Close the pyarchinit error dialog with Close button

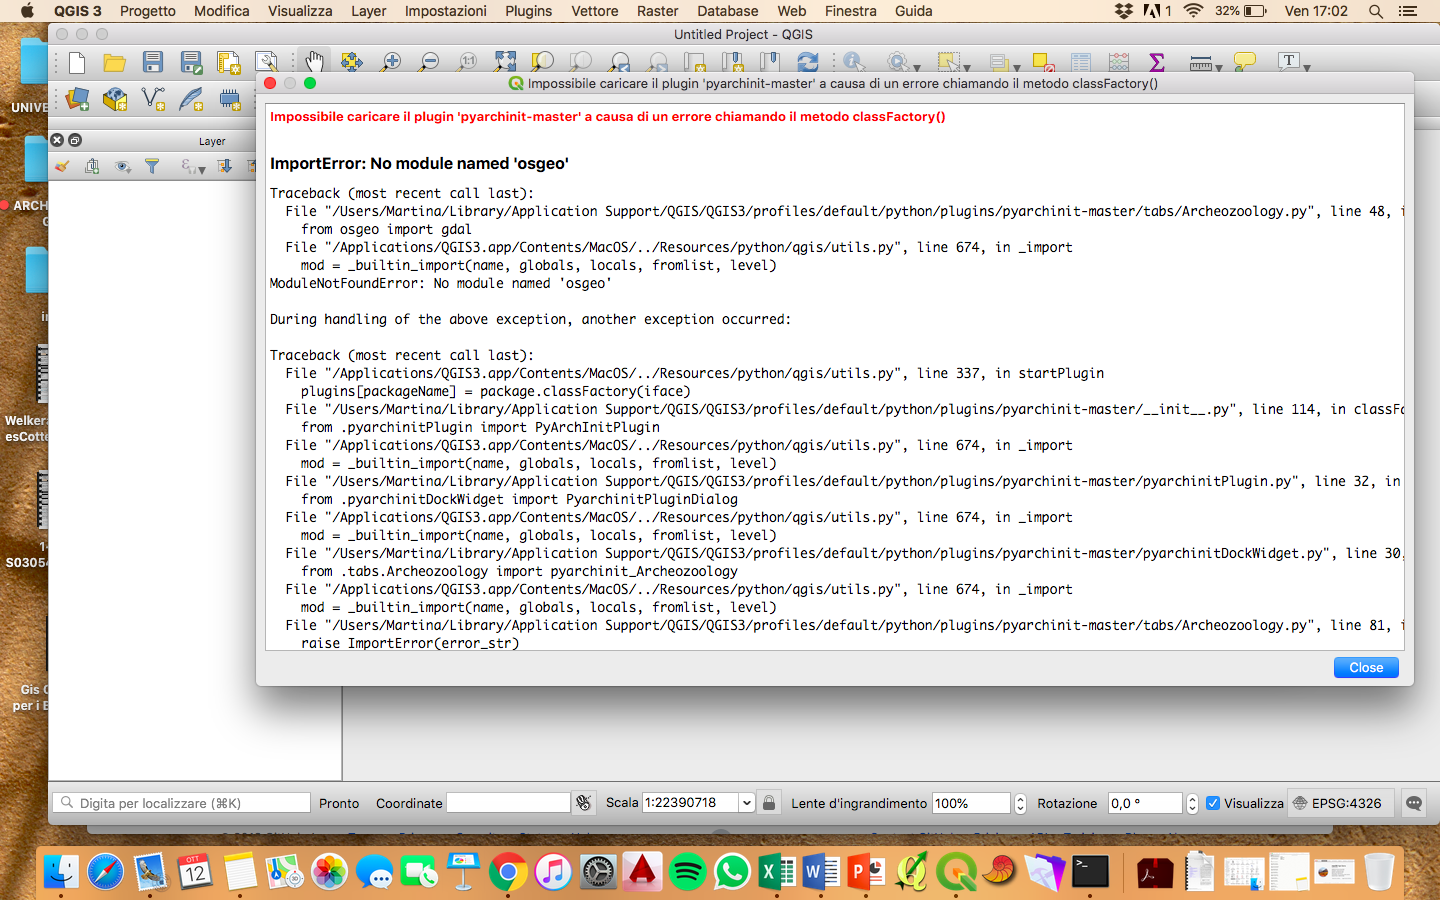1365,667
